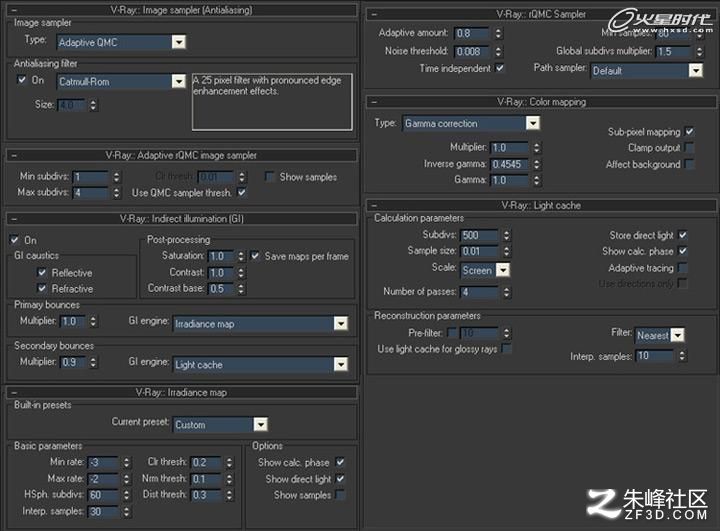
Task: Click the Global subdivs multiplier field
Action: pyautogui.click(x=674, y=51)
